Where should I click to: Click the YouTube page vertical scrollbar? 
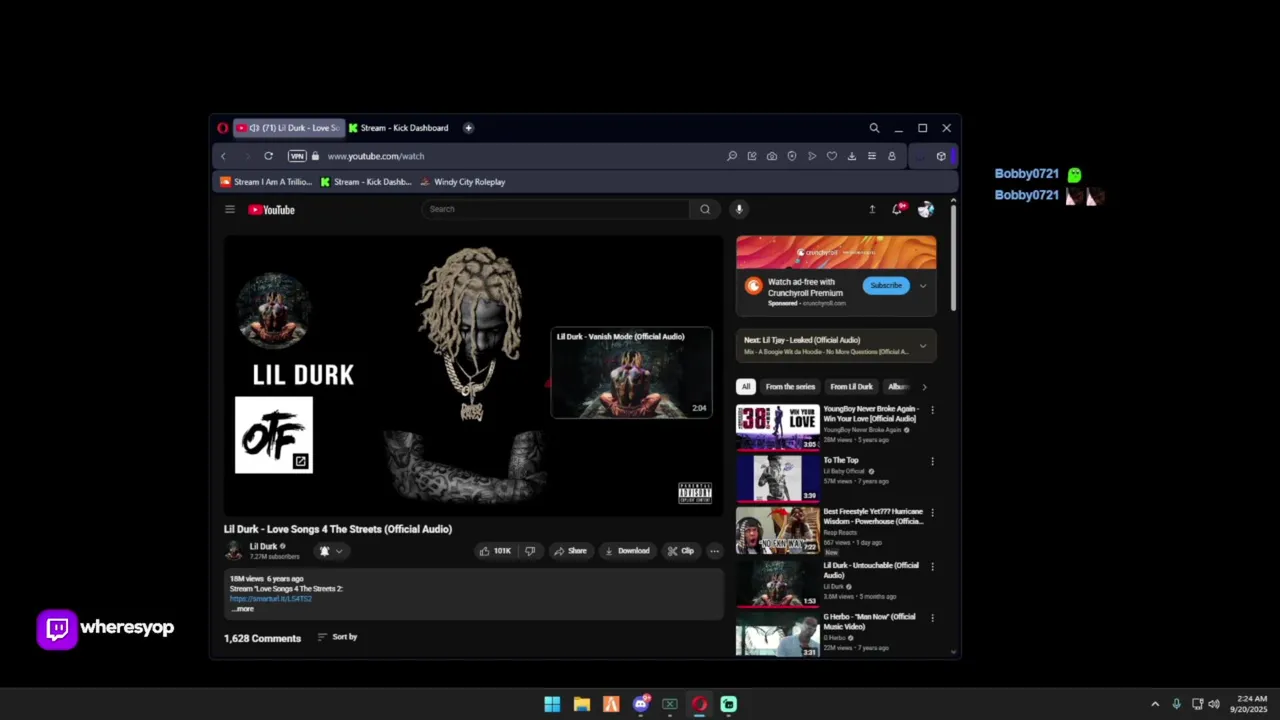pos(953,258)
